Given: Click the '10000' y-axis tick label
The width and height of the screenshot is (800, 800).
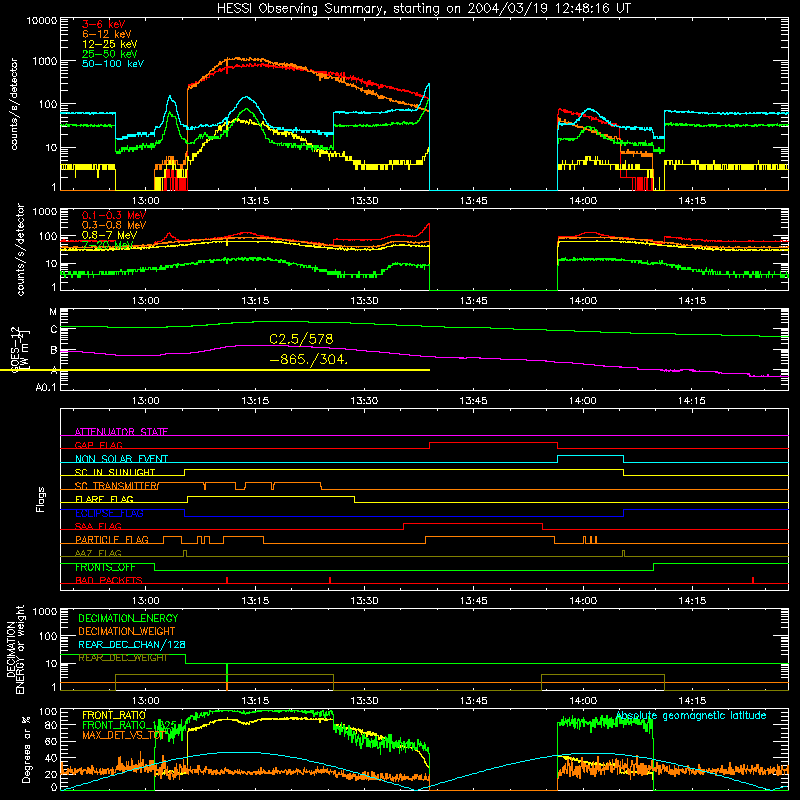Looking at the screenshot, I should [42, 21].
